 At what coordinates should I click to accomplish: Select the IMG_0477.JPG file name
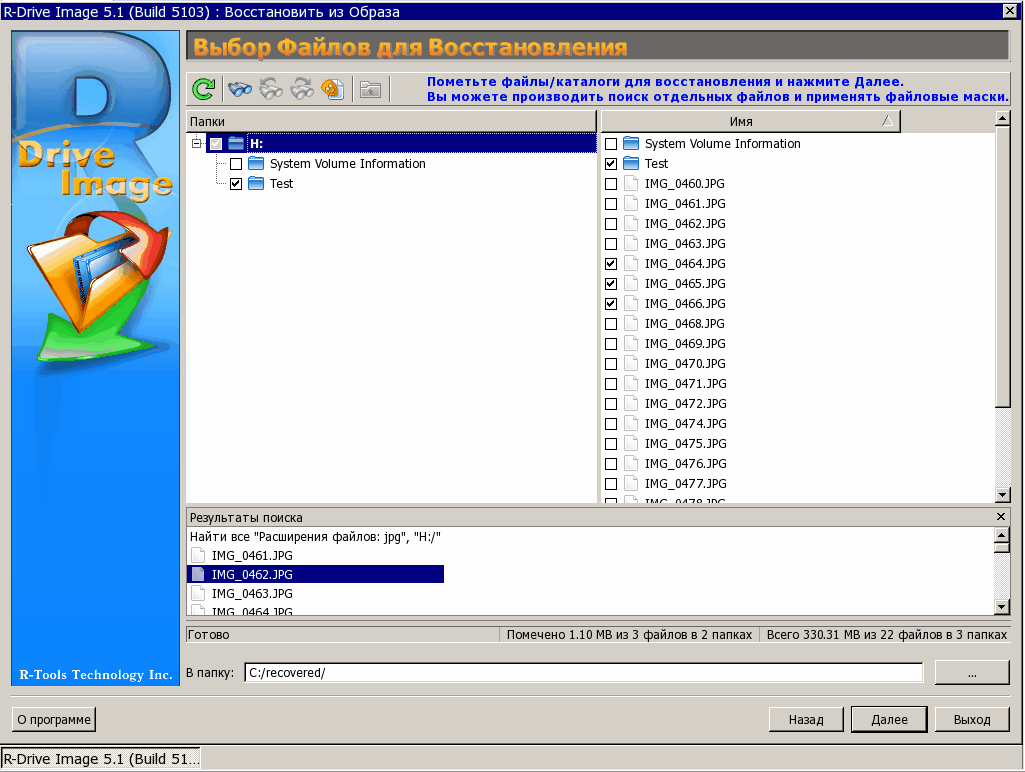(686, 484)
